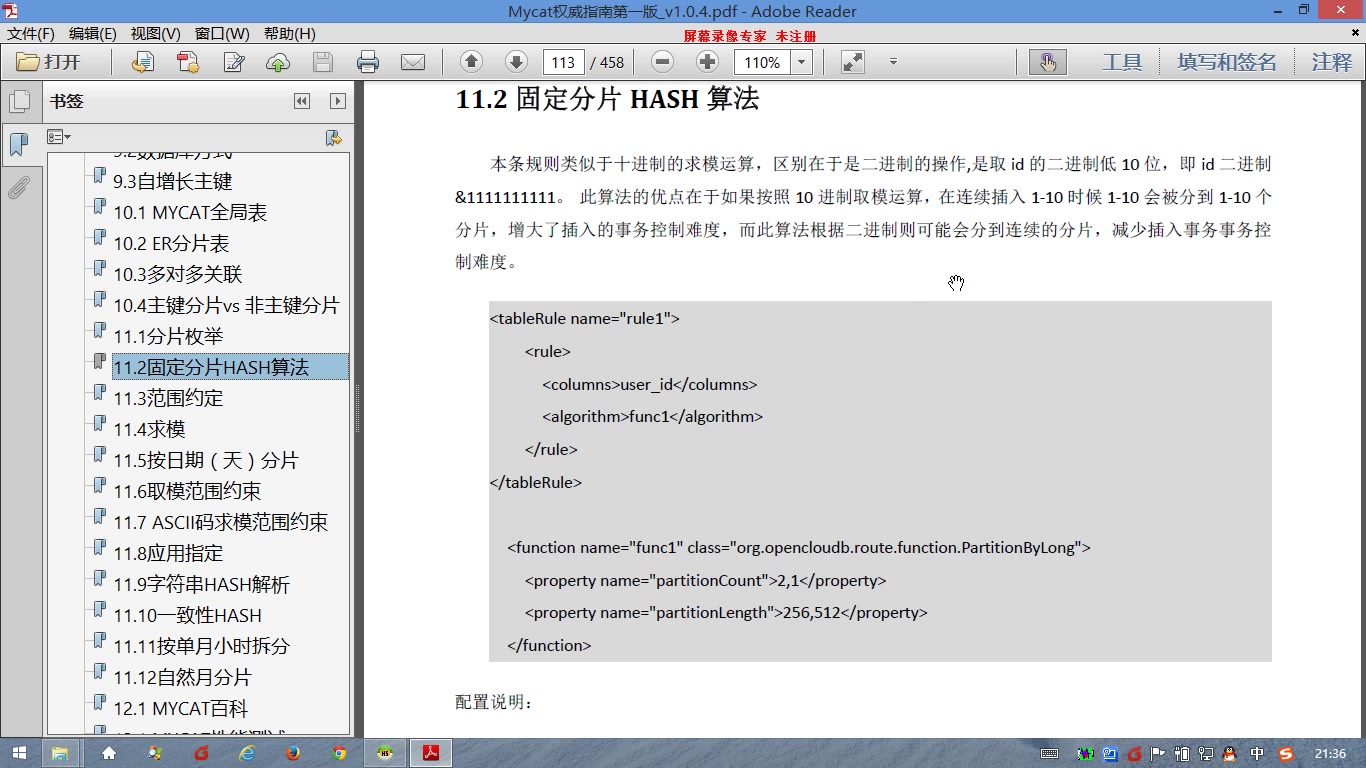Click the convert file to PDF online icon
Image resolution: width=1366 pixels, height=768 pixels.
coord(143,62)
